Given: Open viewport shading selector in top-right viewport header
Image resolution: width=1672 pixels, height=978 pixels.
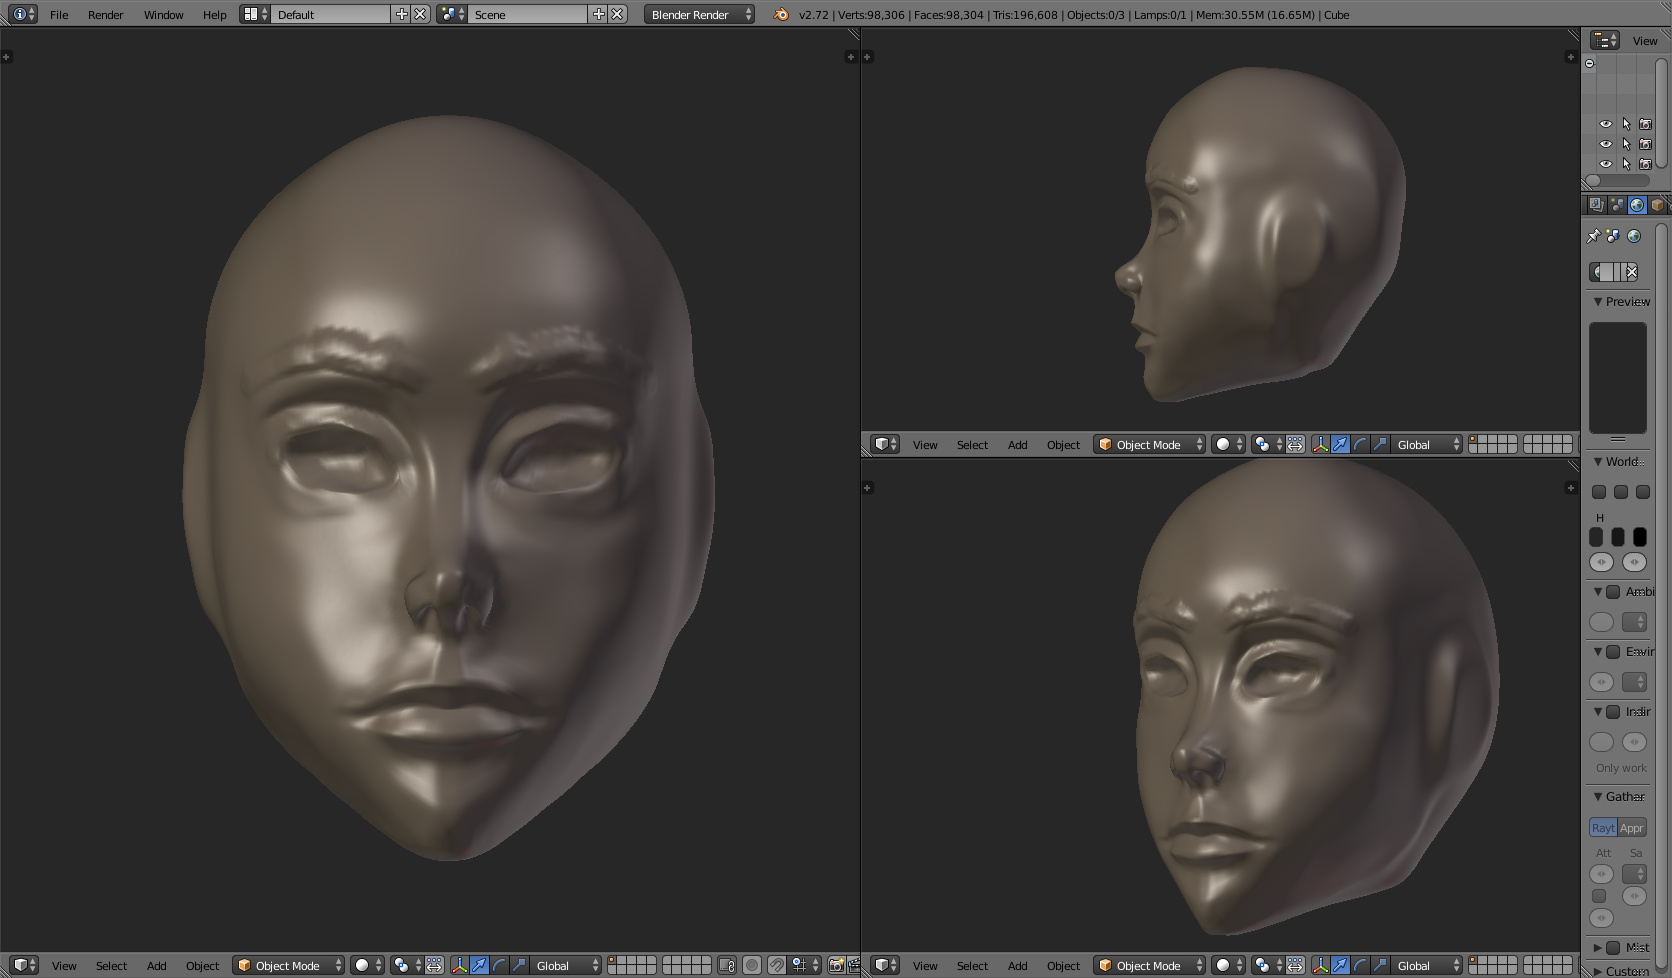Looking at the screenshot, I should (x=1228, y=444).
